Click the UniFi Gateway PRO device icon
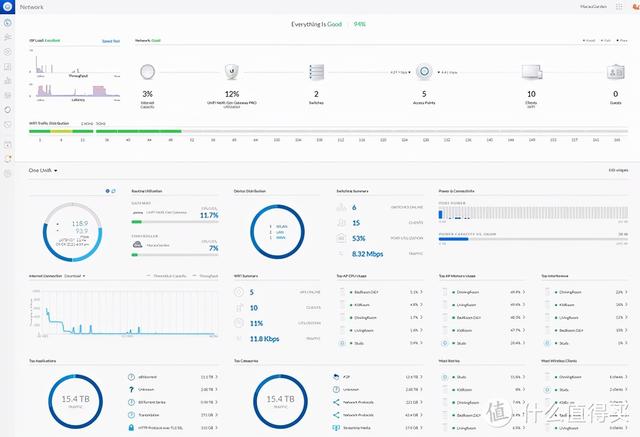 pyautogui.click(x=232, y=71)
